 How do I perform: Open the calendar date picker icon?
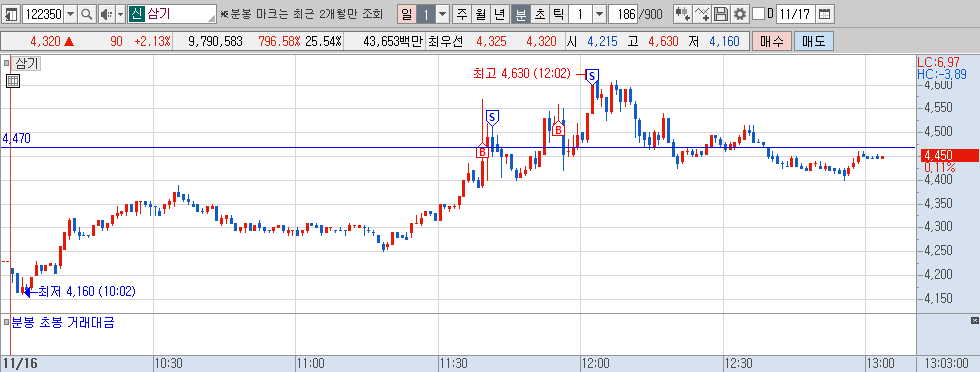[x=824, y=13]
